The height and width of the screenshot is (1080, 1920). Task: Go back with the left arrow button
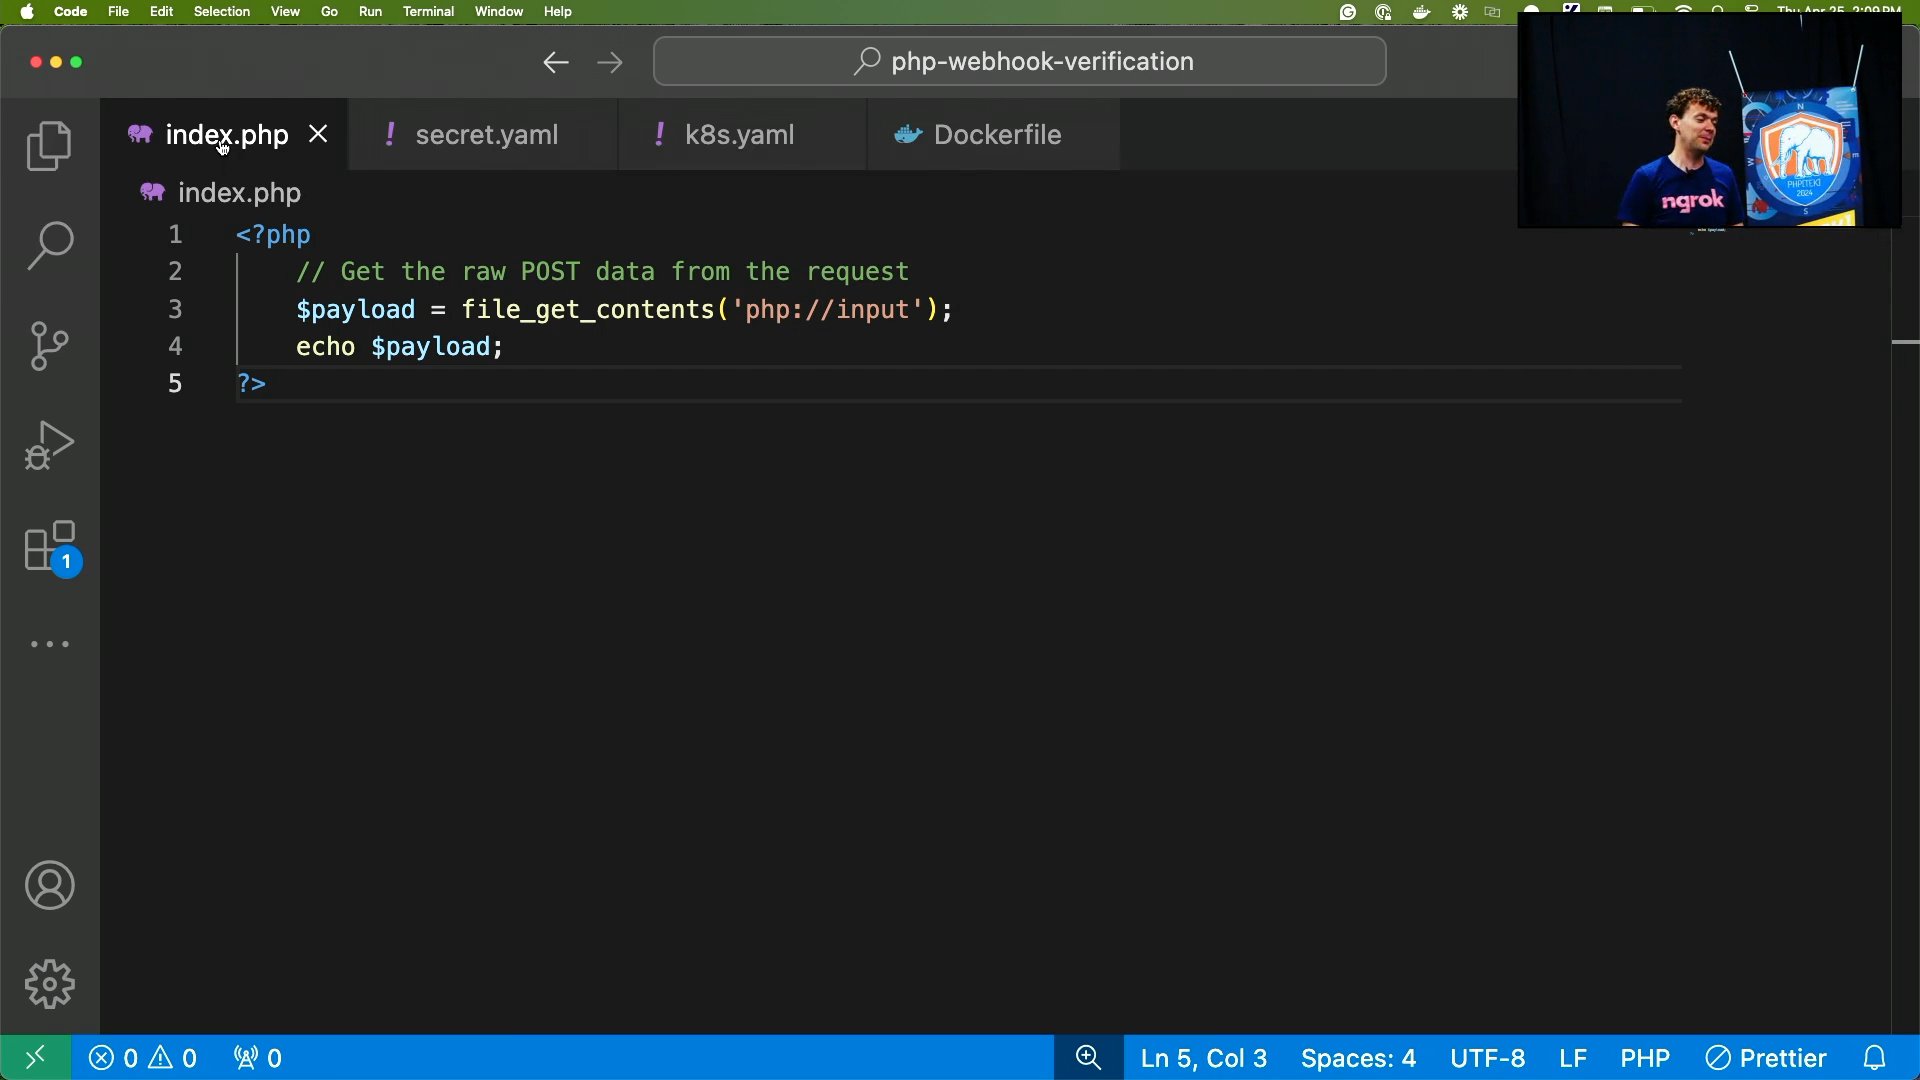click(556, 63)
